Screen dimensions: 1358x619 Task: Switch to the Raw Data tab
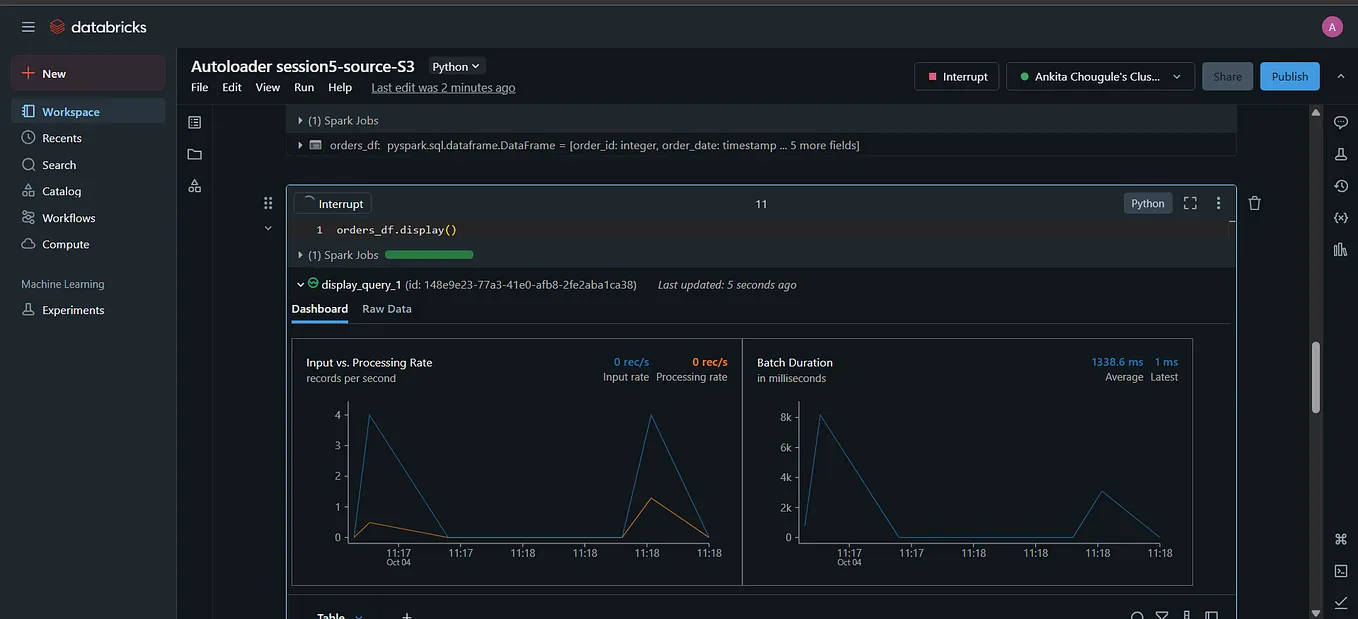pyautogui.click(x=387, y=308)
